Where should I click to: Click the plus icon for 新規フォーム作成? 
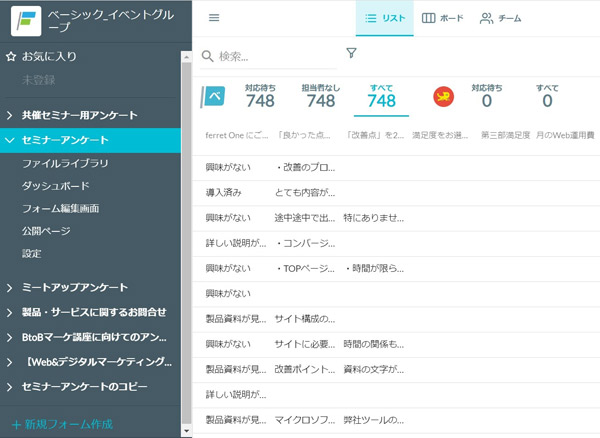click(x=15, y=424)
